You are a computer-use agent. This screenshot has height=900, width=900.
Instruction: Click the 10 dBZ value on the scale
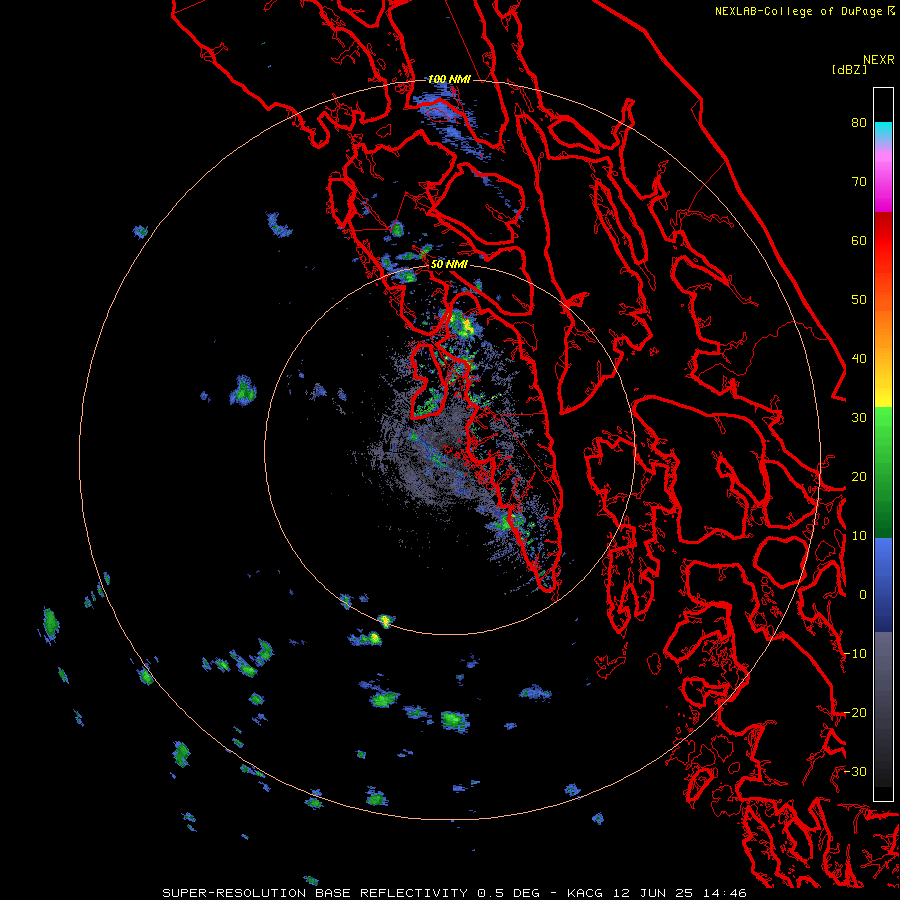859,536
